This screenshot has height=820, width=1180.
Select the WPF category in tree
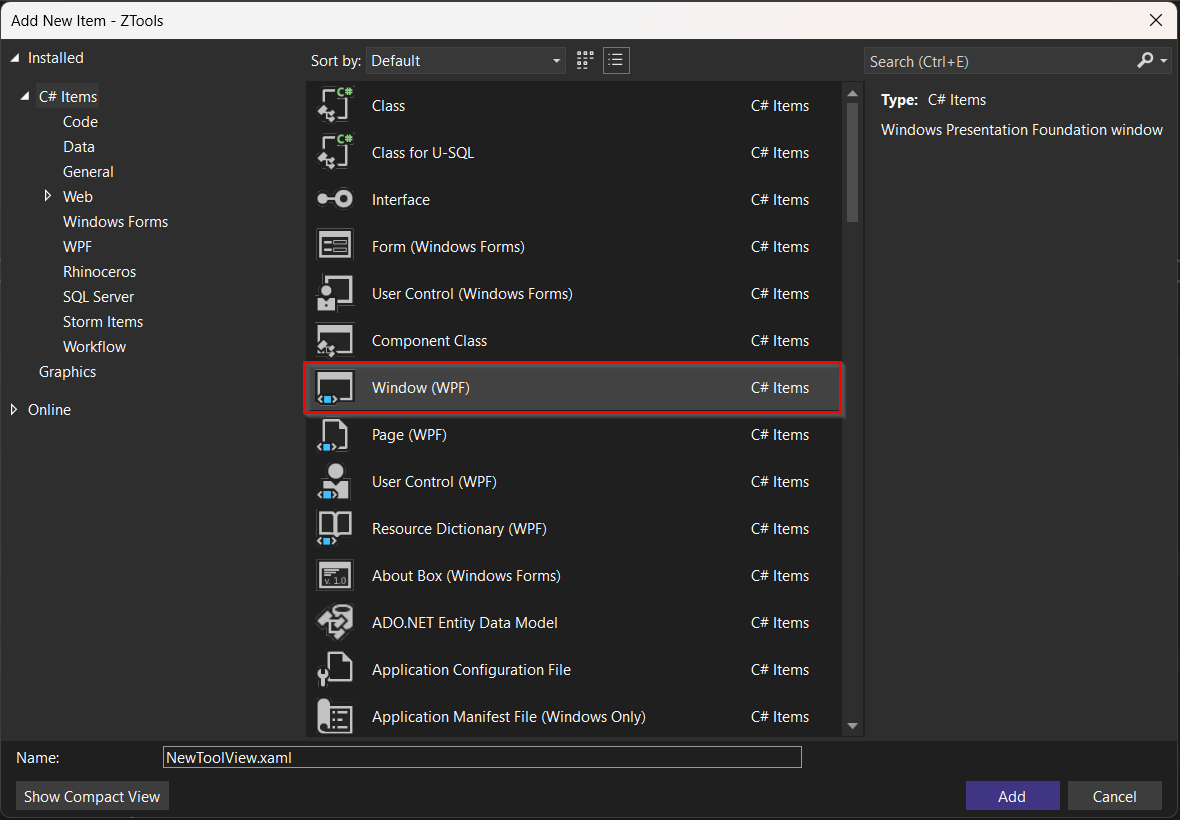[77, 247]
